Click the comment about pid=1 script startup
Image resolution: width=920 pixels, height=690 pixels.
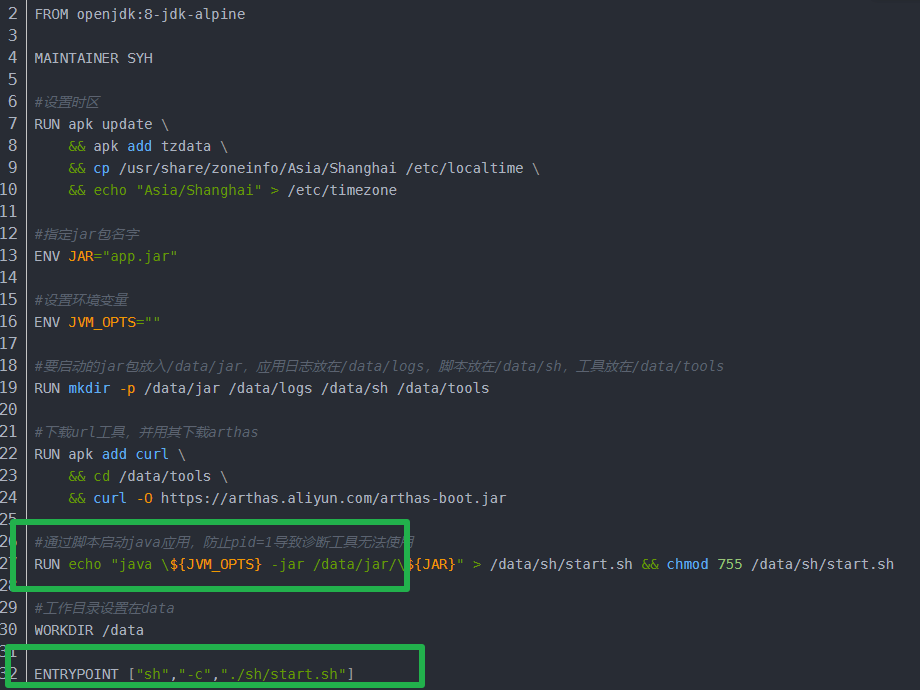pos(224,542)
